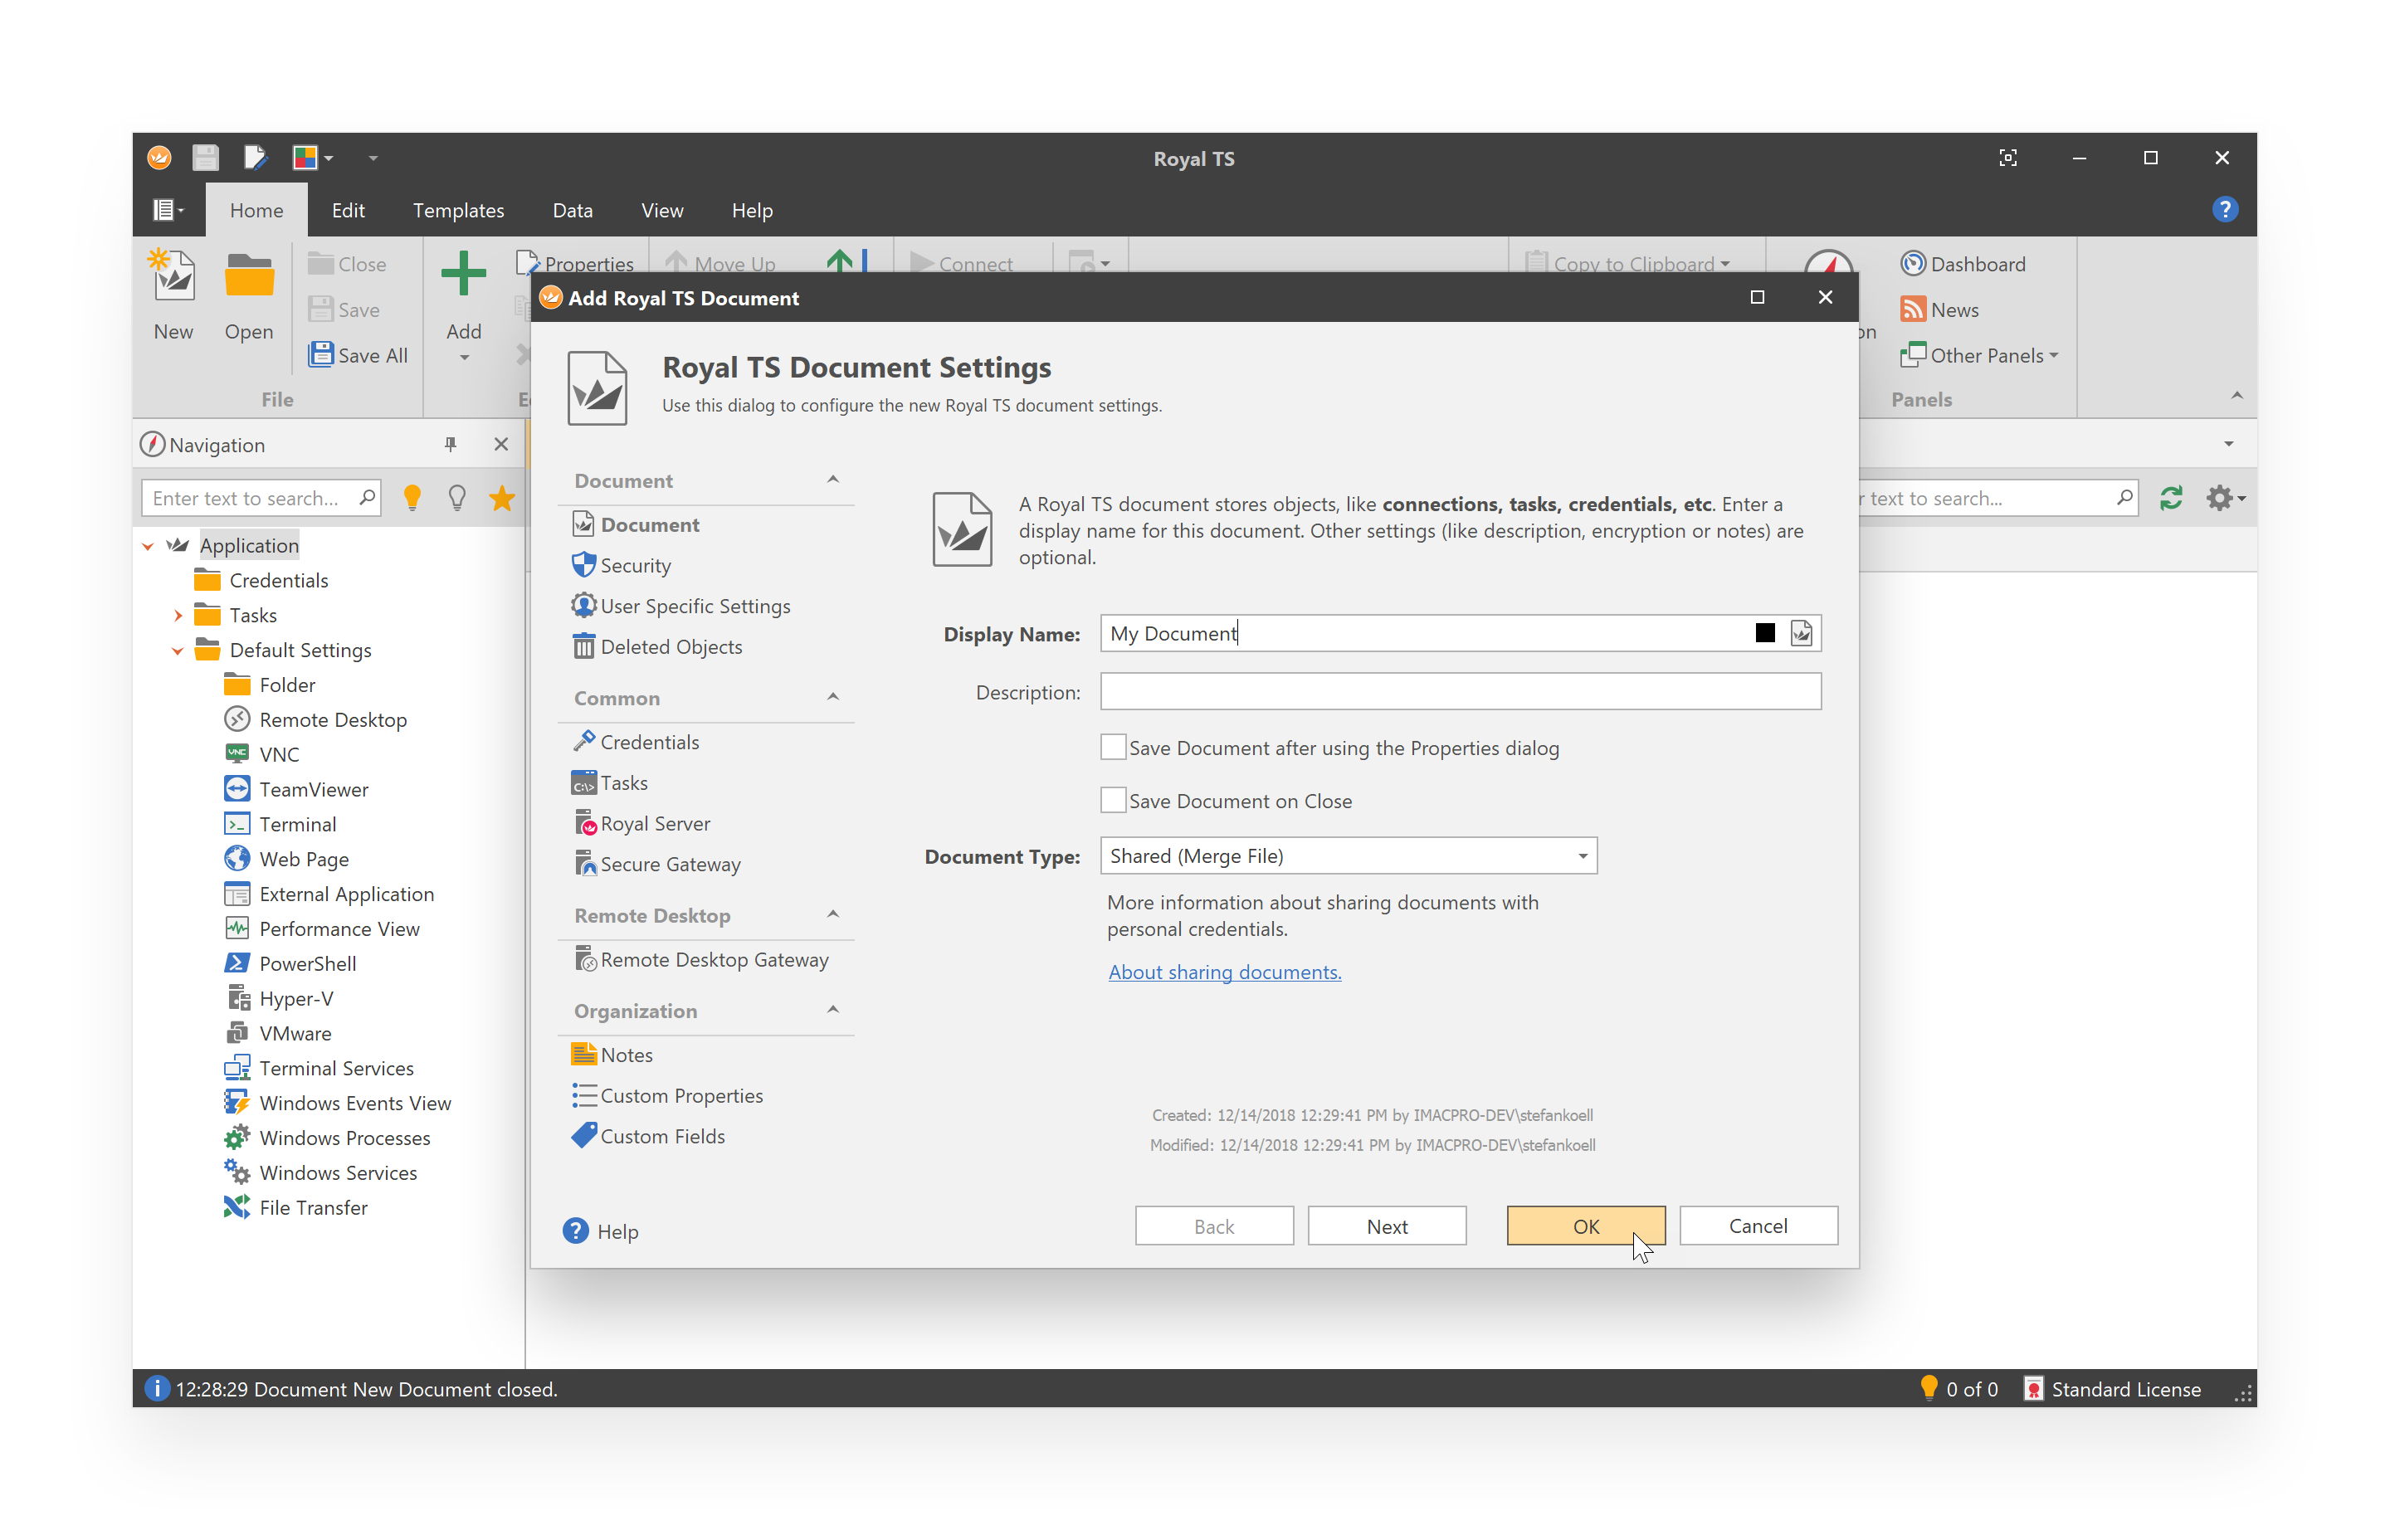The width and height of the screenshot is (2390, 1540).
Task: Click the green refresh icon in right panel
Action: pyautogui.click(x=2170, y=497)
